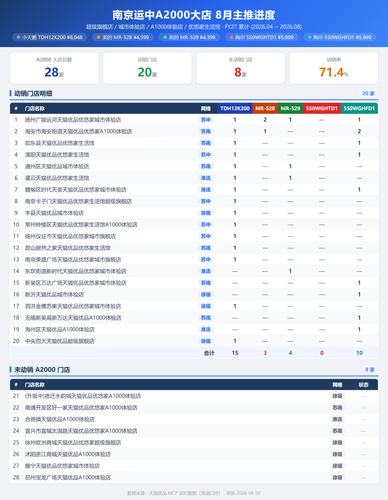Screen dimensions: 388x500
Task: Click the row 2 store name ending A1000体验店
Action: 78,131
